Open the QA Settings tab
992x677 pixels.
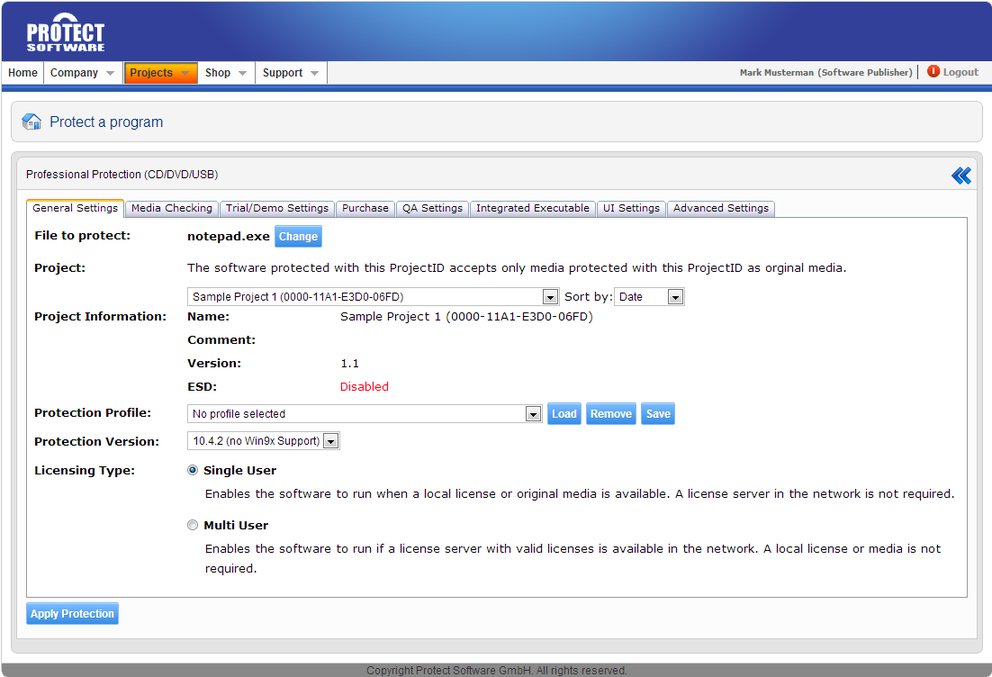432,208
